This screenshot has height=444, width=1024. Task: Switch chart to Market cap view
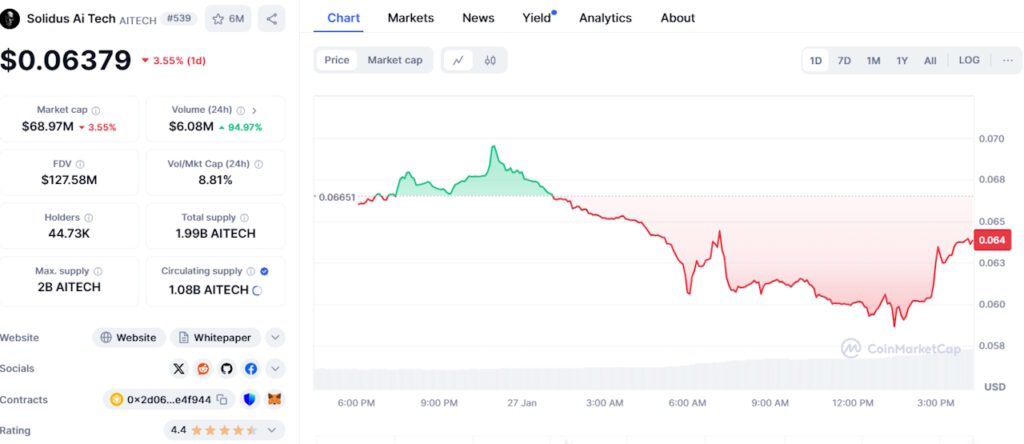[x=394, y=60]
